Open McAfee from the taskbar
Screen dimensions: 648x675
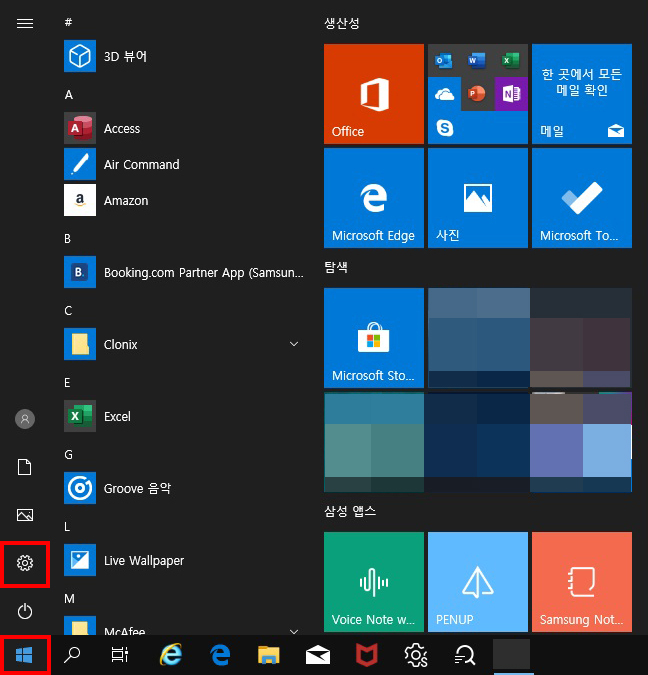coord(366,655)
